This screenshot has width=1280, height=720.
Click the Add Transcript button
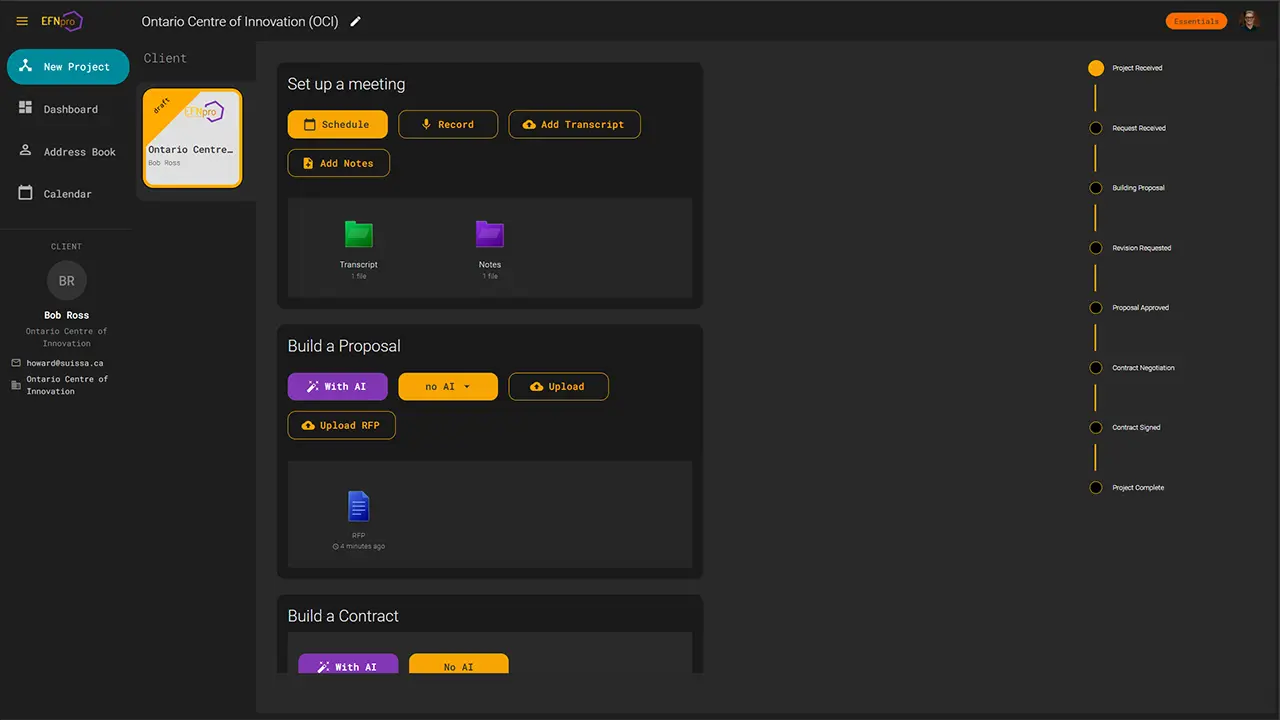point(574,125)
